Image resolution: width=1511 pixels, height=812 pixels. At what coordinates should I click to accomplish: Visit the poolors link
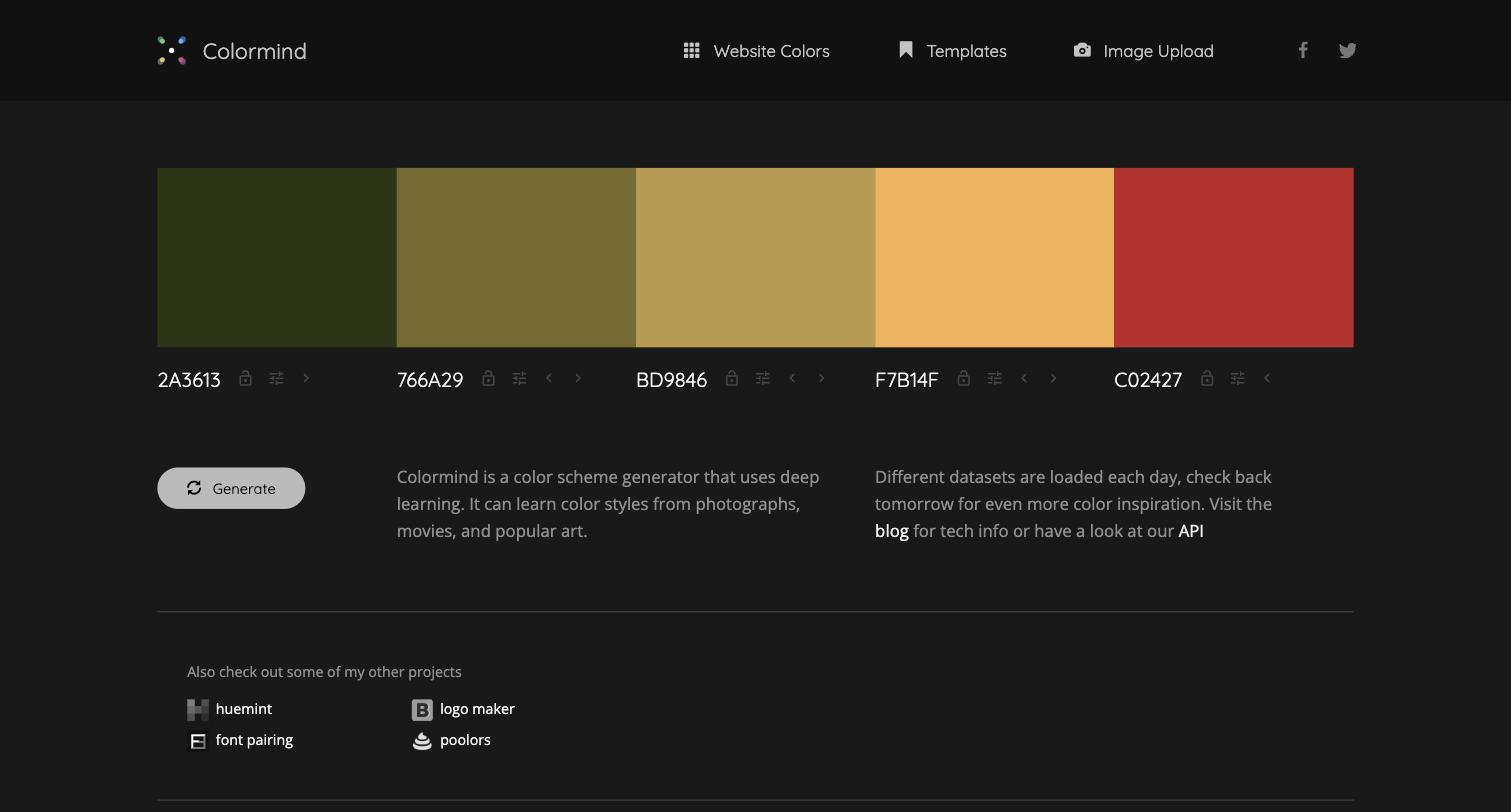[465, 740]
